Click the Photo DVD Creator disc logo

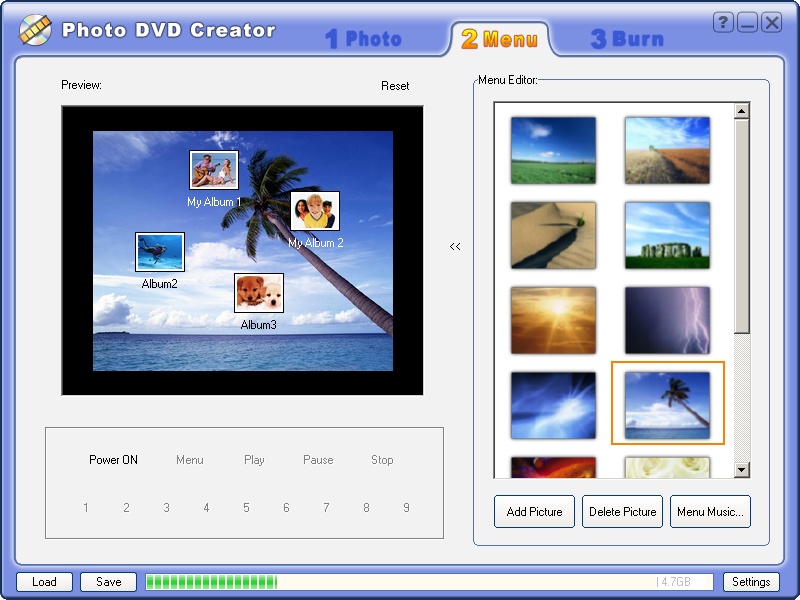click(x=35, y=30)
